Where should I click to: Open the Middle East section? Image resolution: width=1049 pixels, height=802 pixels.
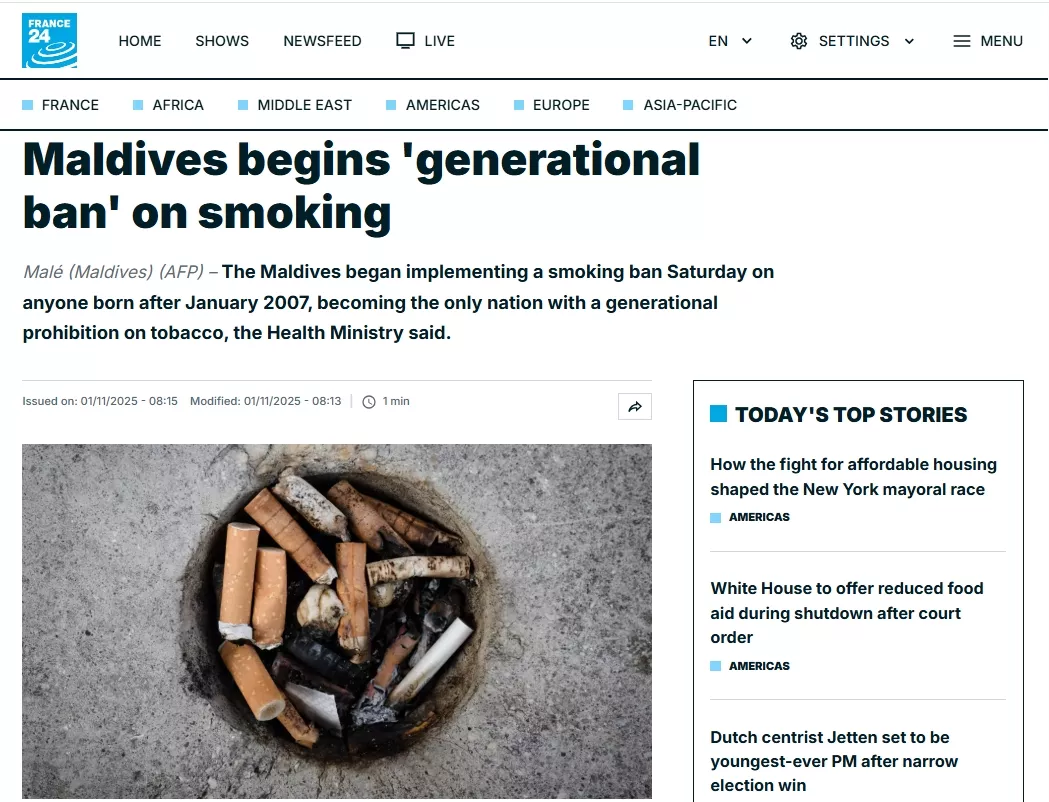tap(304, 105)
